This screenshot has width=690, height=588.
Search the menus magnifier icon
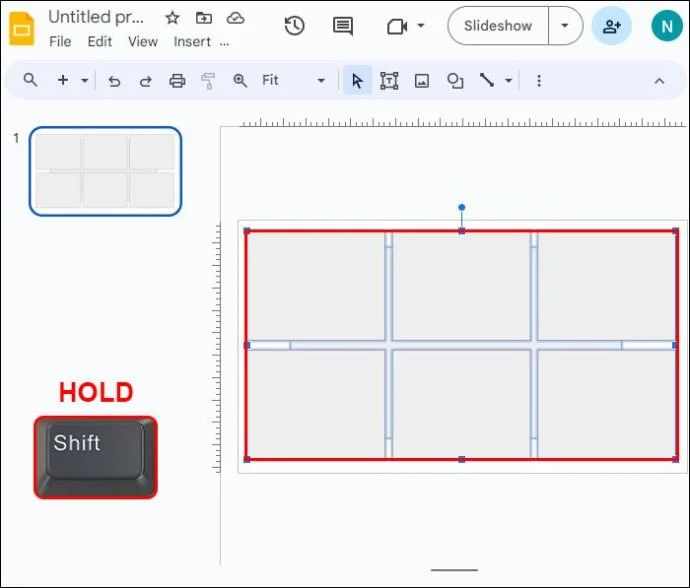coord(30,80)
